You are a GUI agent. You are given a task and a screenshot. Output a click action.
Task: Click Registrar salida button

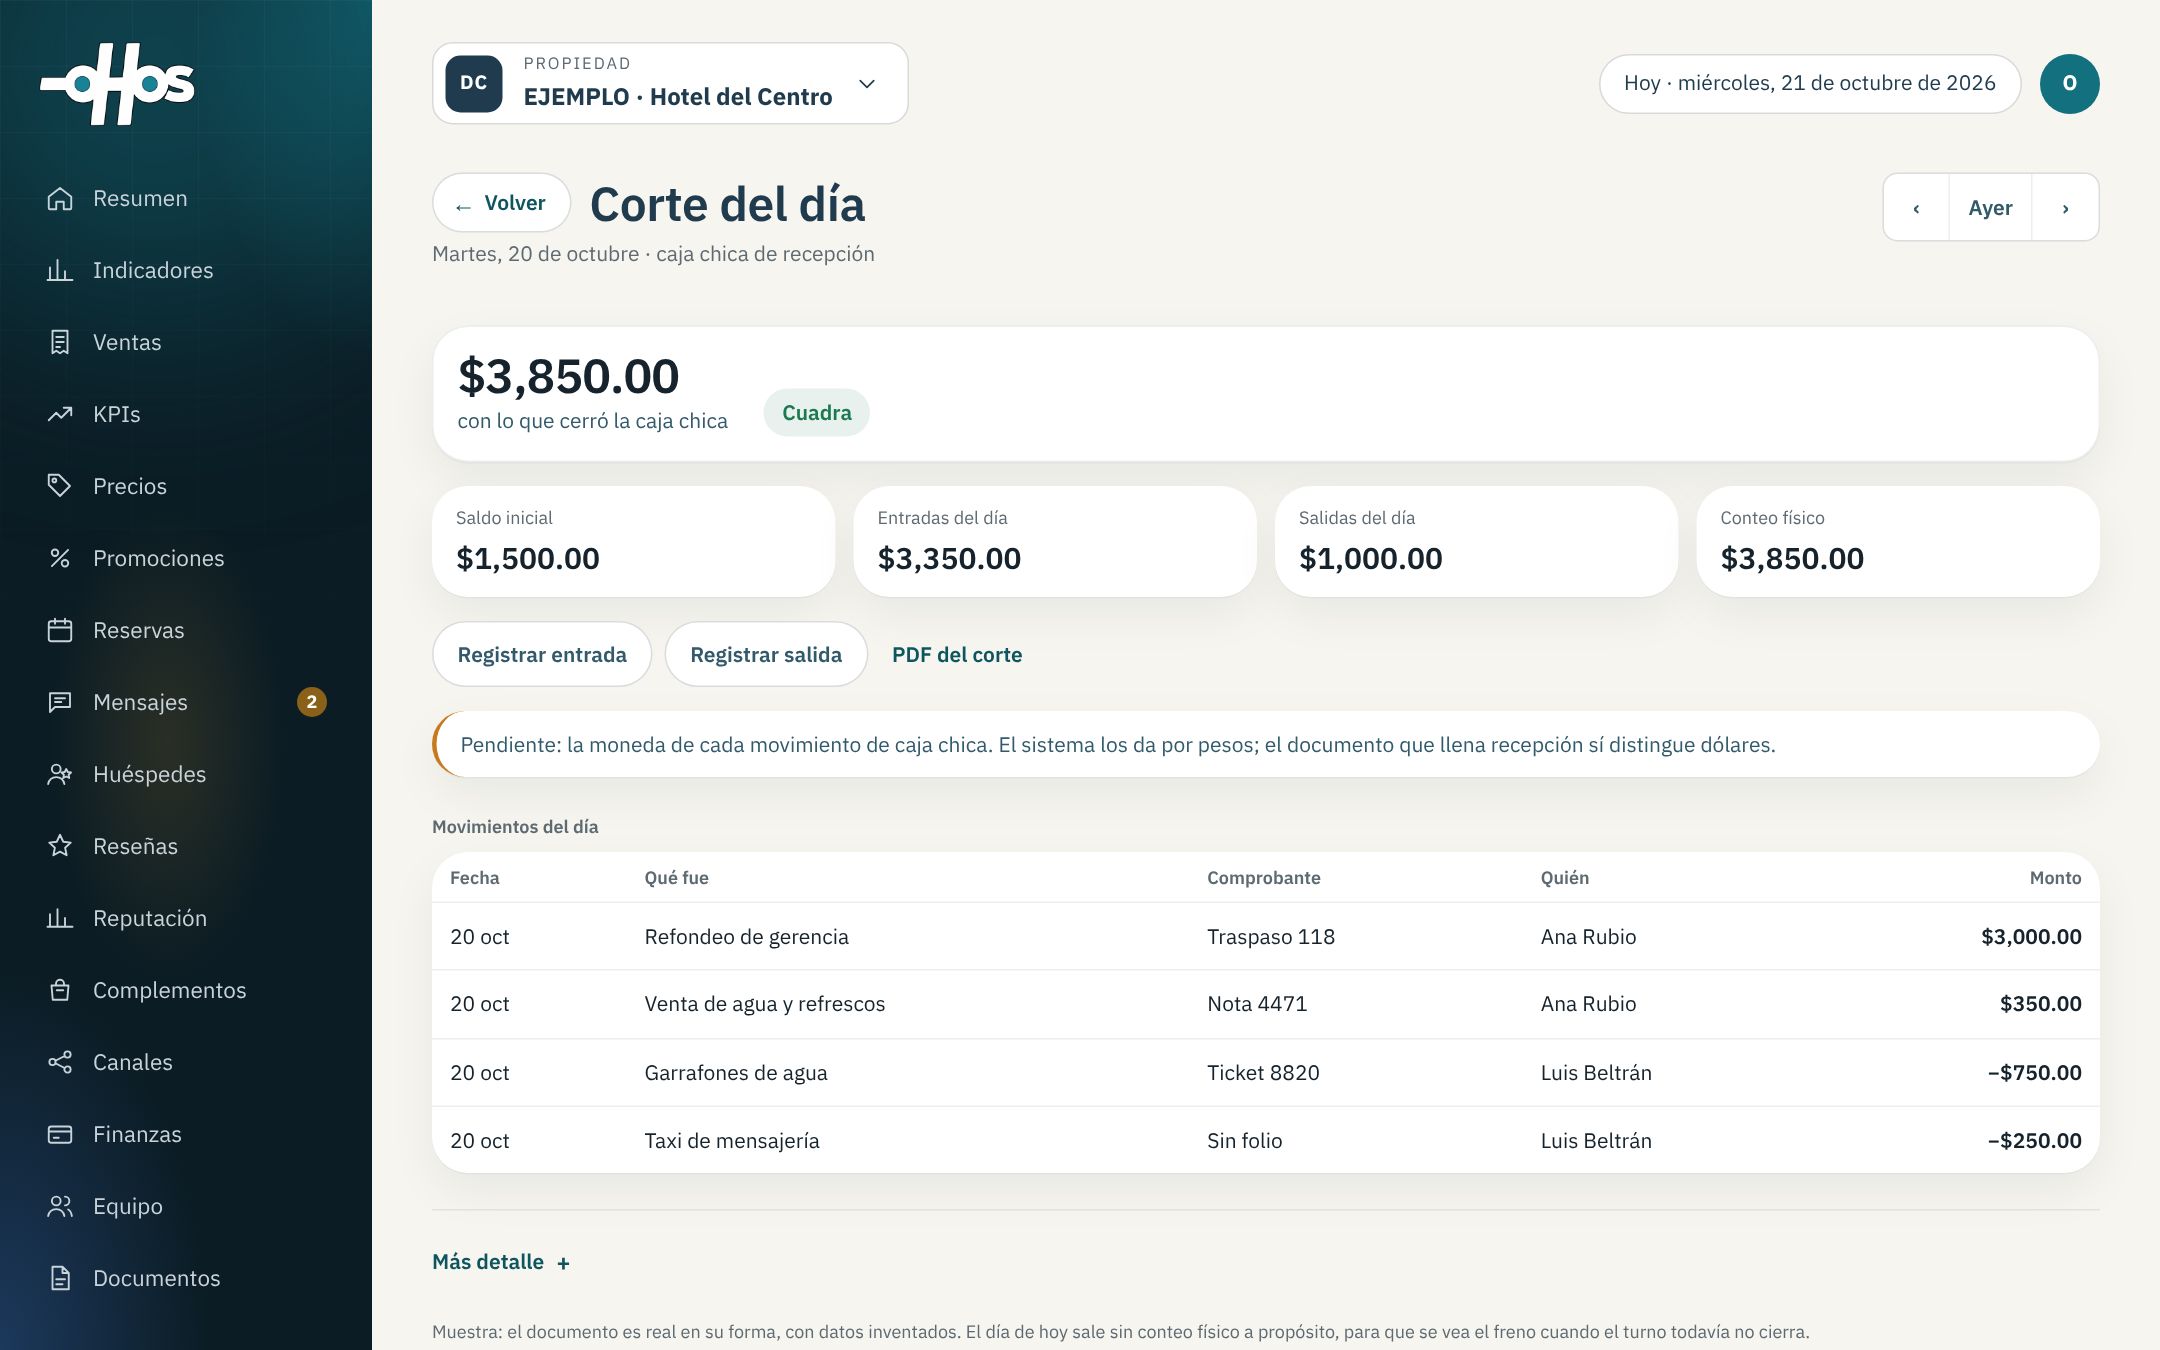click(766, 654)
